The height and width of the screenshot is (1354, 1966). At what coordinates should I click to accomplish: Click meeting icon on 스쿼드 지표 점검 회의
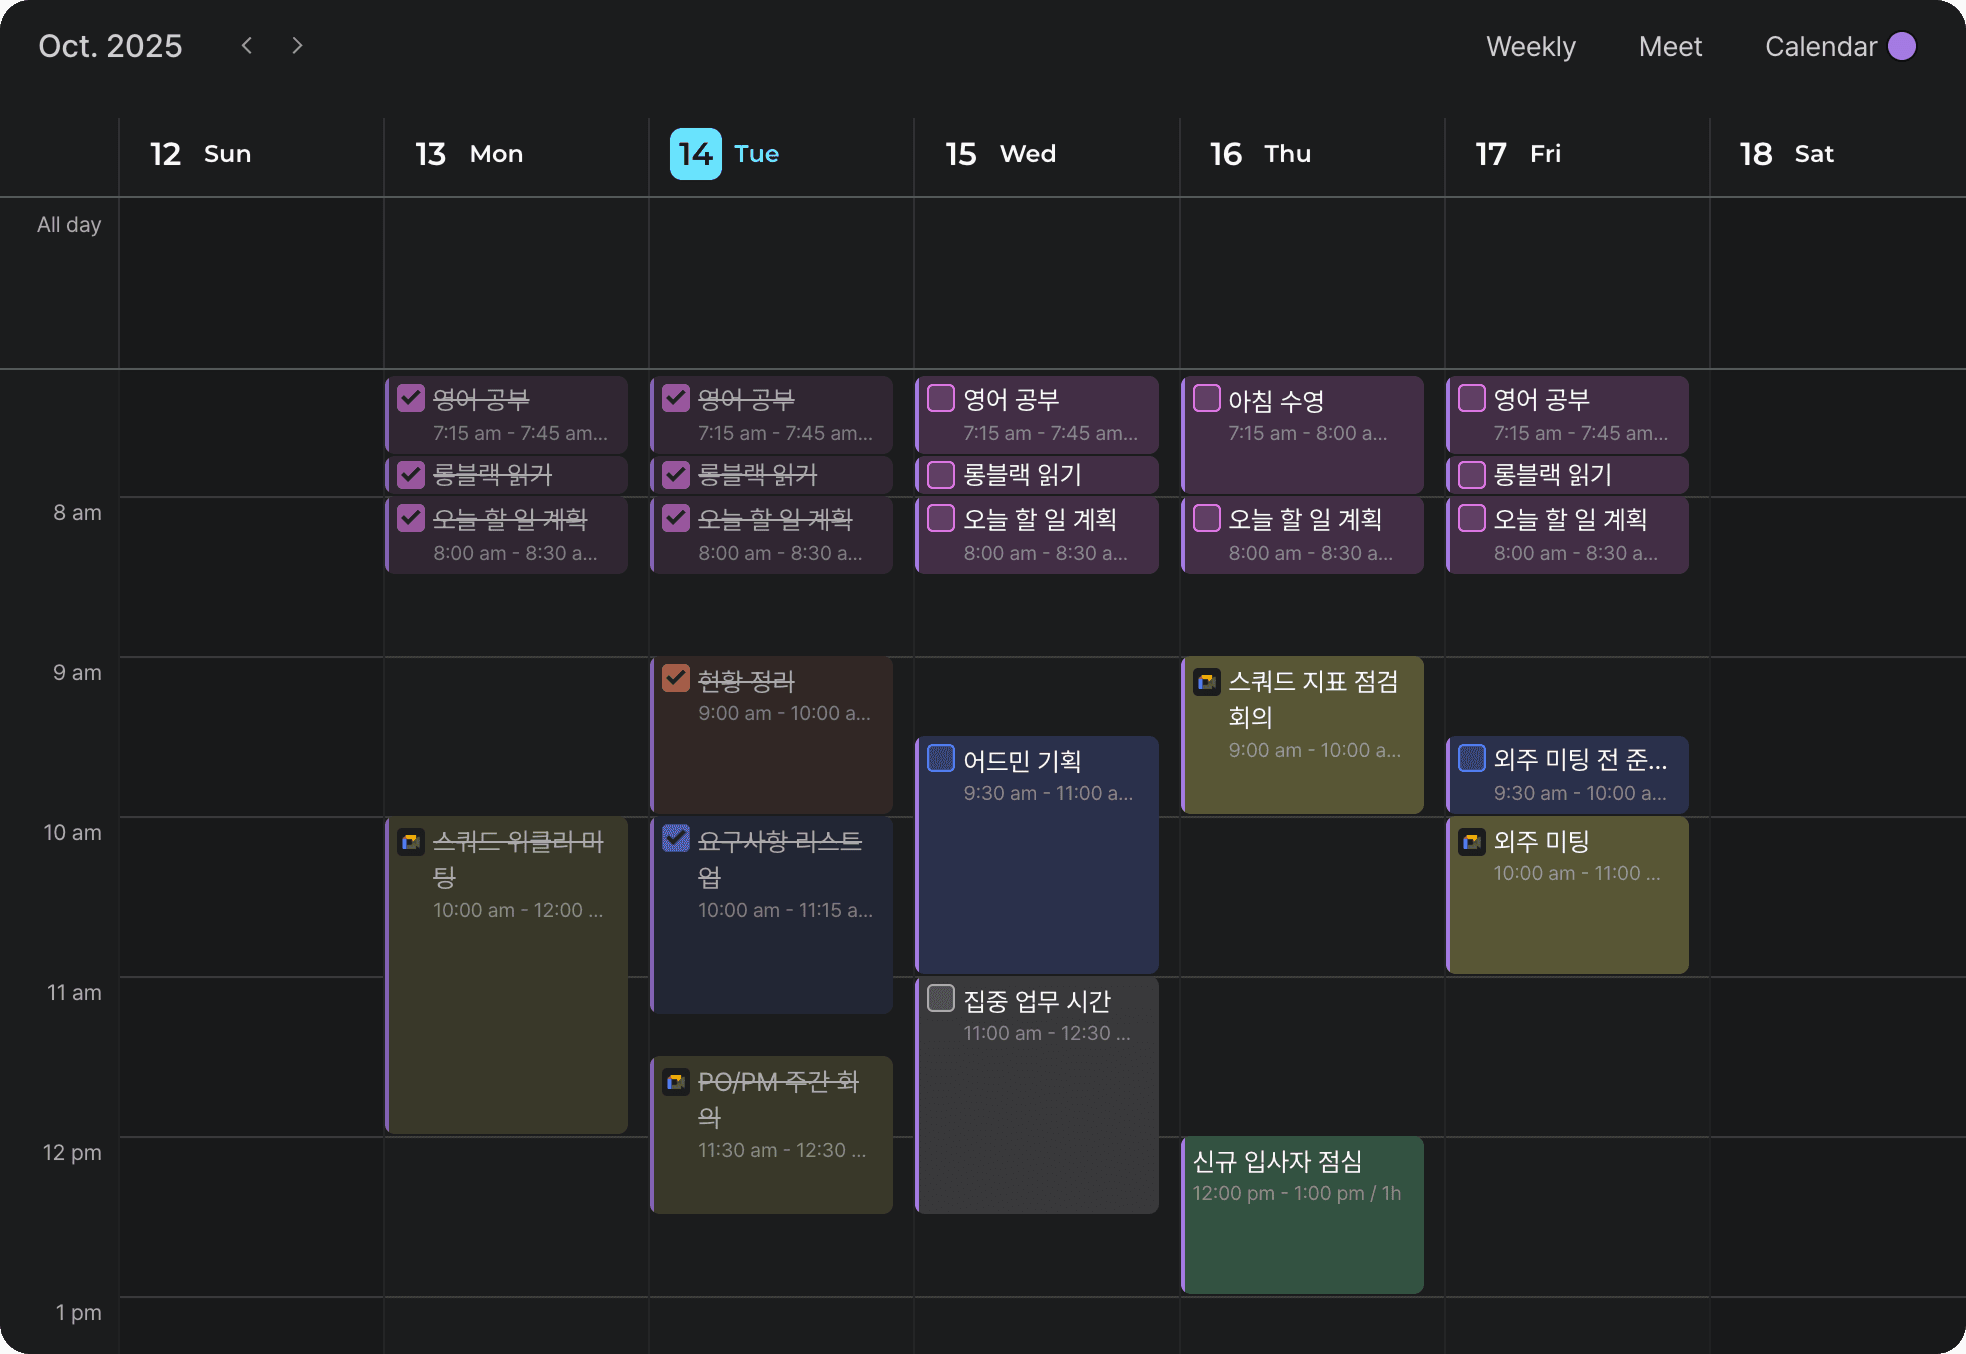(1206, 682)
